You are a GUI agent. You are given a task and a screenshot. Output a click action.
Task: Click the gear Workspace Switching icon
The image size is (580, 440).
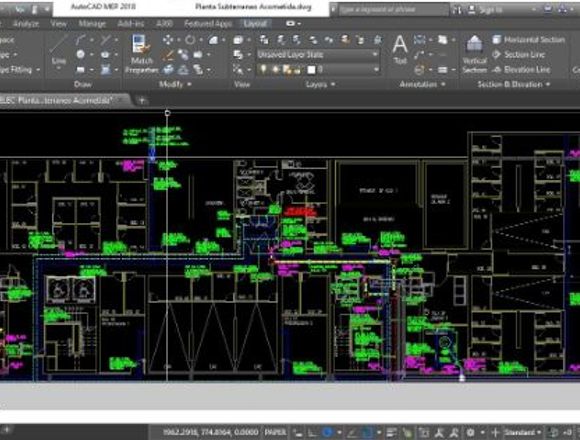471,432
